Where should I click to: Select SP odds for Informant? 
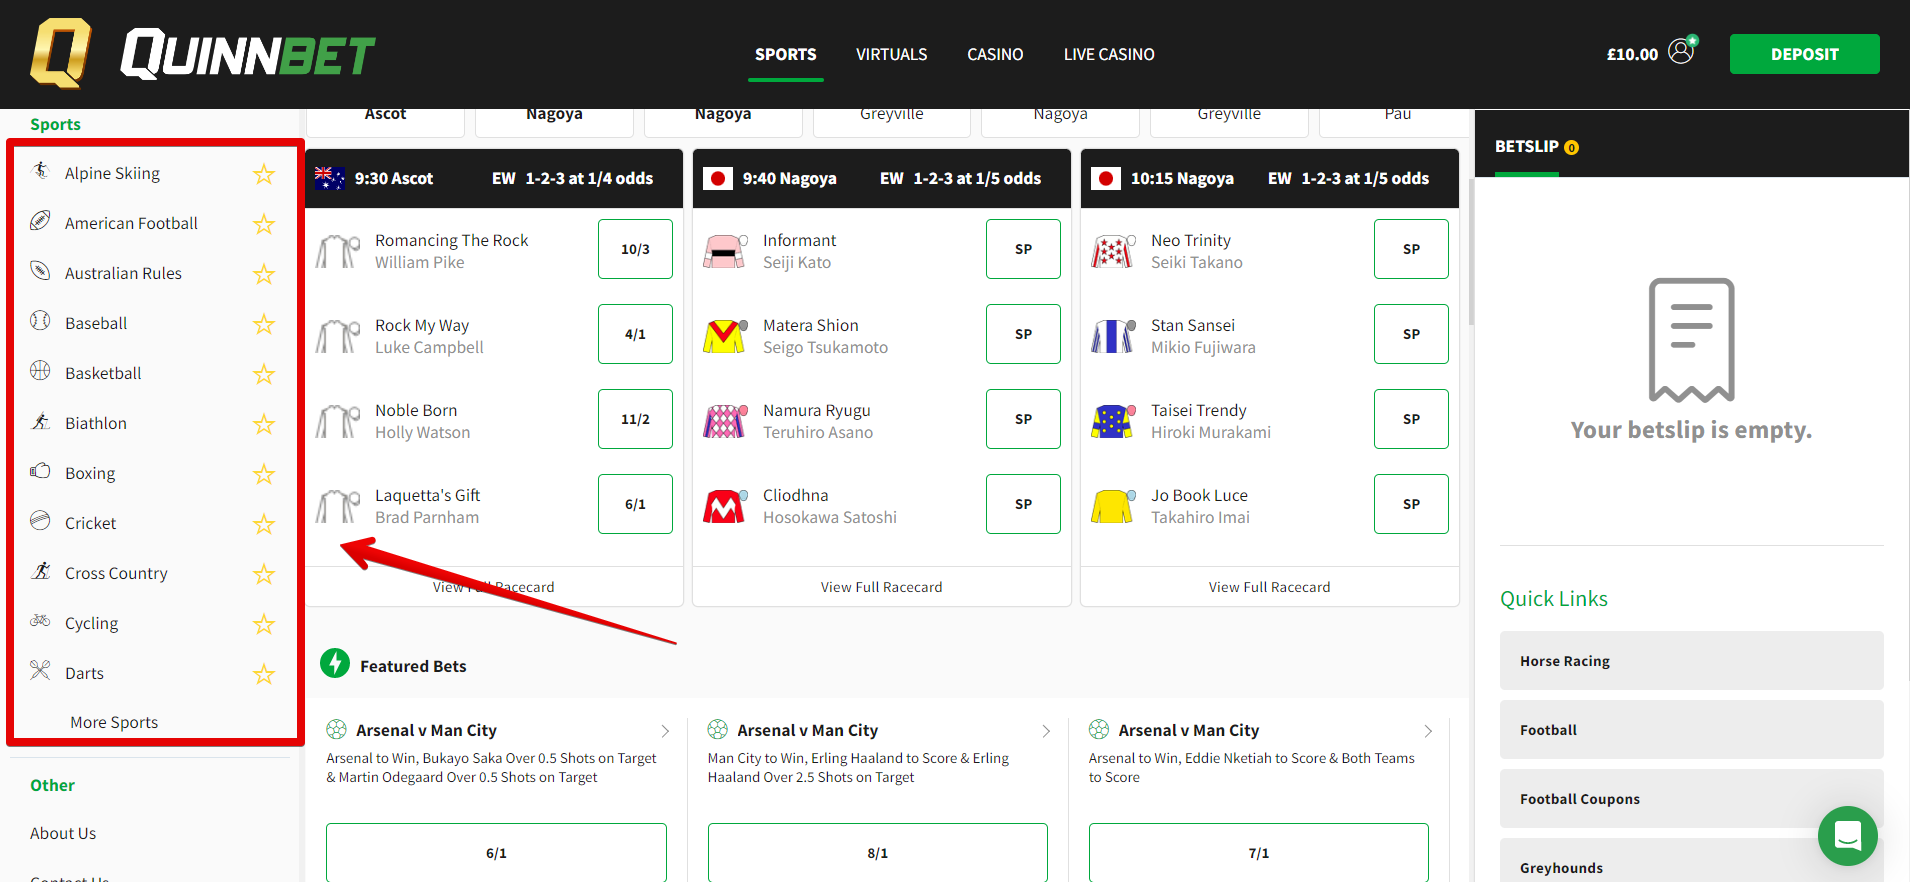tap(1023, 249)
